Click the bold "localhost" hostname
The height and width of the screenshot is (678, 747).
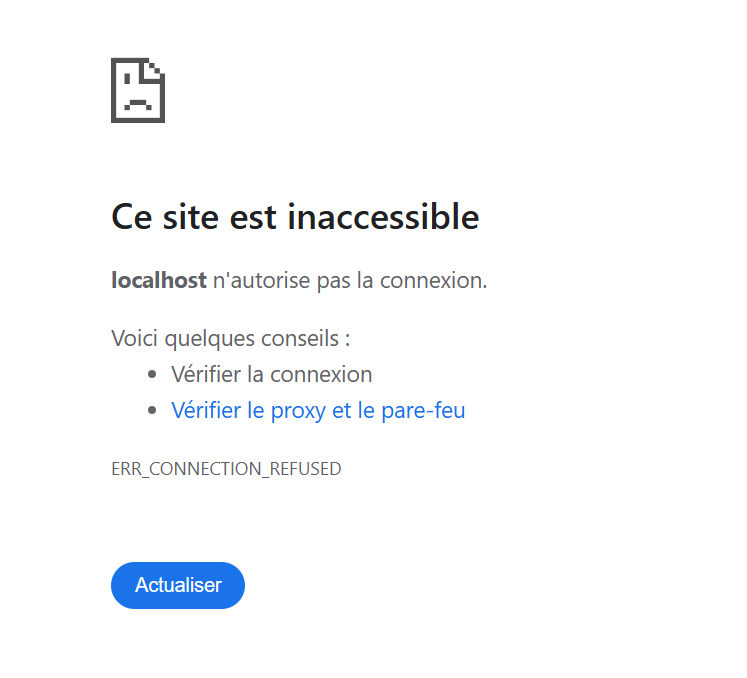(159, 280)
